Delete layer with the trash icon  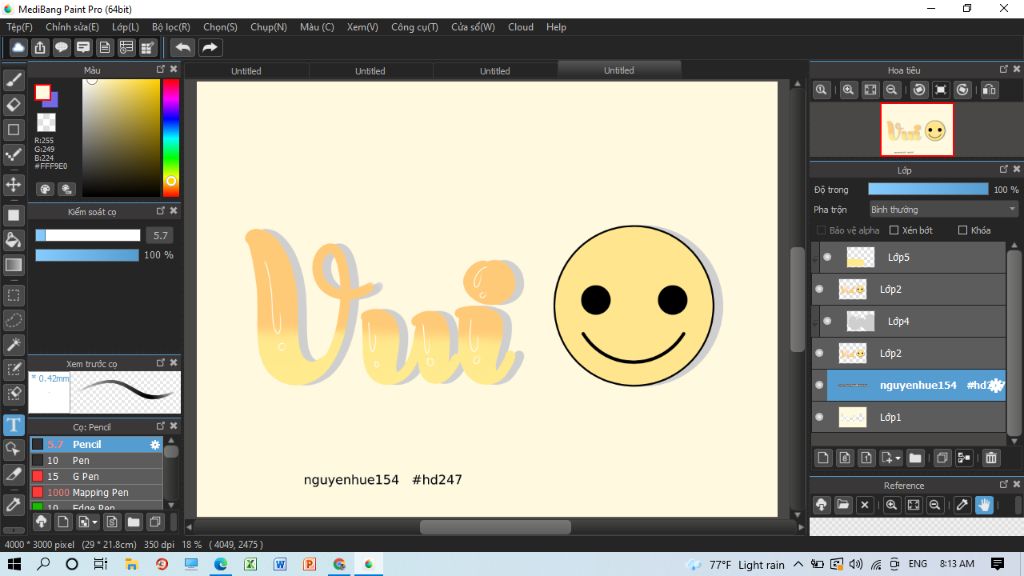coord(991,458)
